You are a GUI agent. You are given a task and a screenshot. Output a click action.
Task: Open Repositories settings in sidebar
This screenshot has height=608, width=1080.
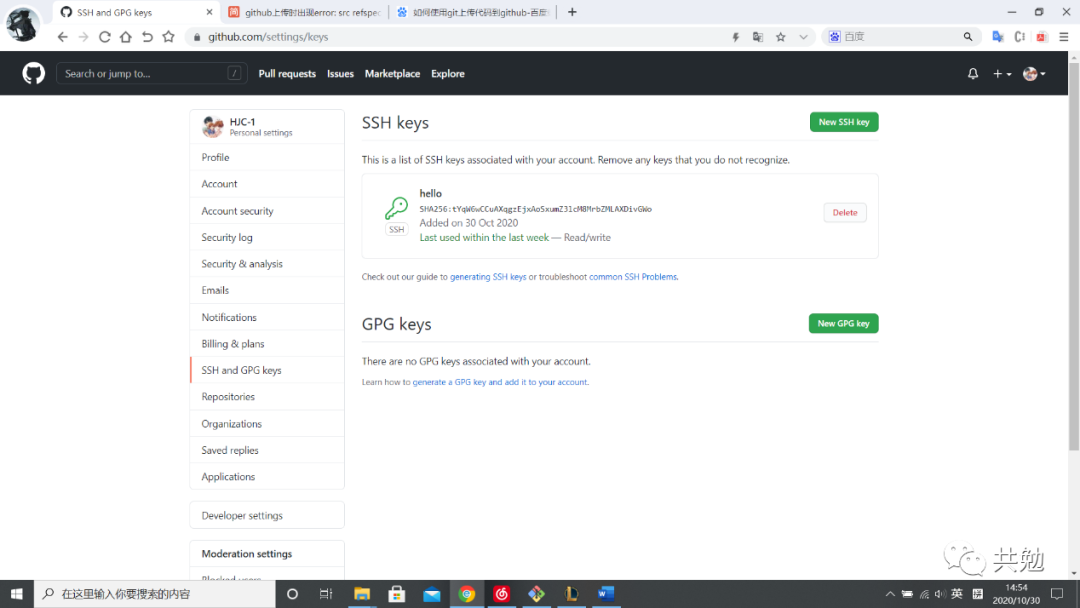267,397
